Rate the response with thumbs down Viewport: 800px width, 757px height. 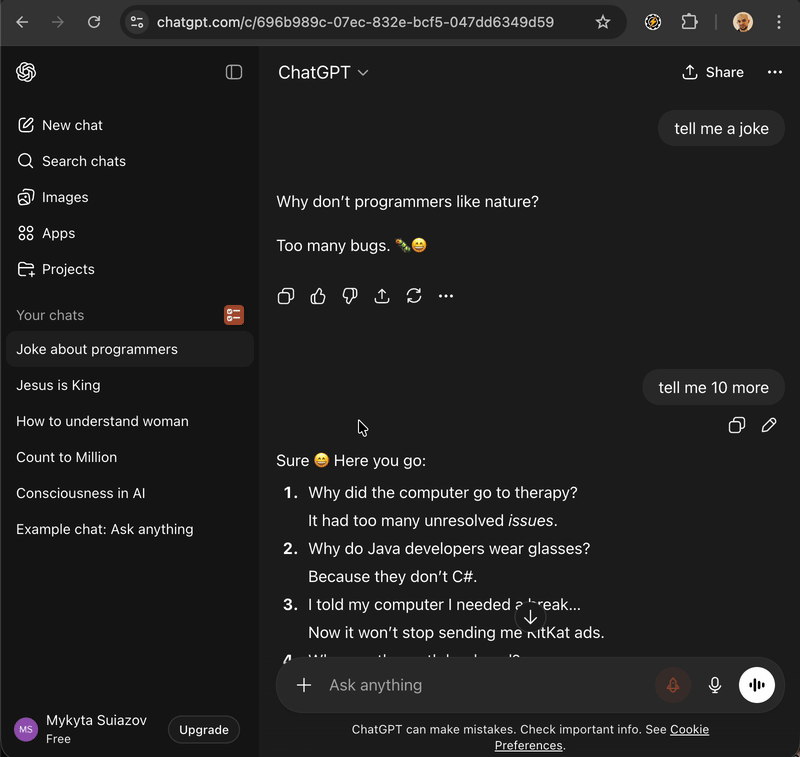tap(350, 296)
